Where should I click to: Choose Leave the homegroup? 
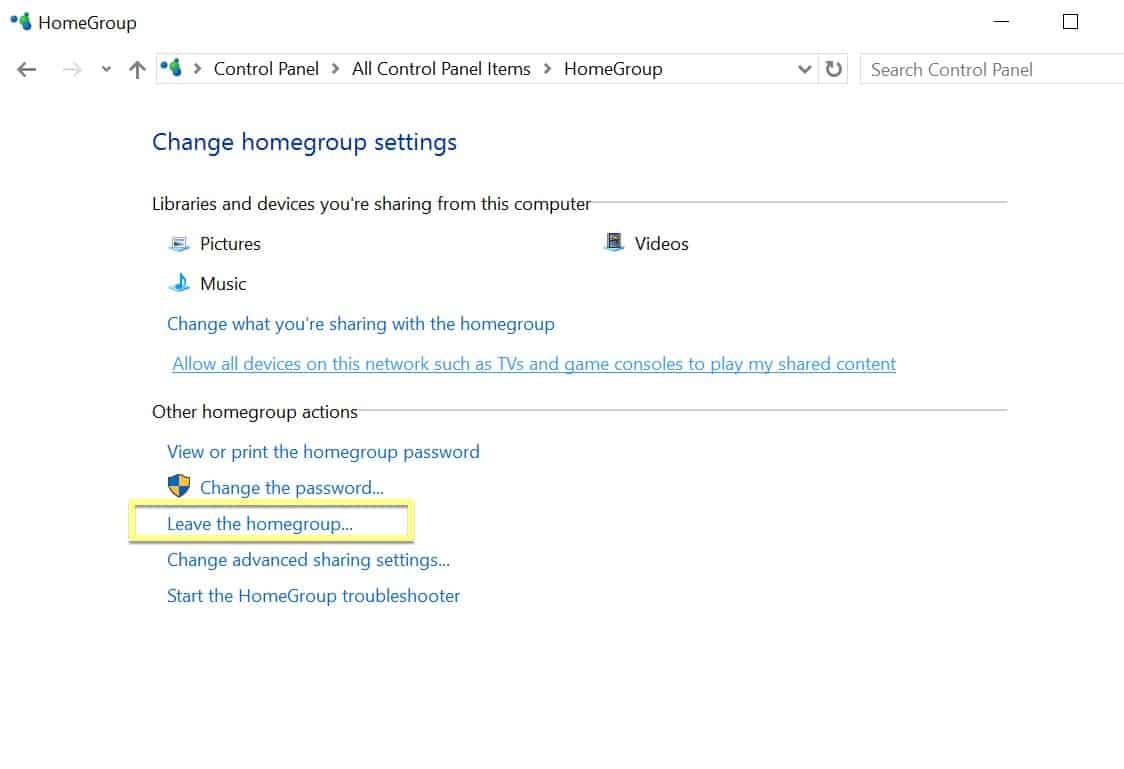point(259,524)
